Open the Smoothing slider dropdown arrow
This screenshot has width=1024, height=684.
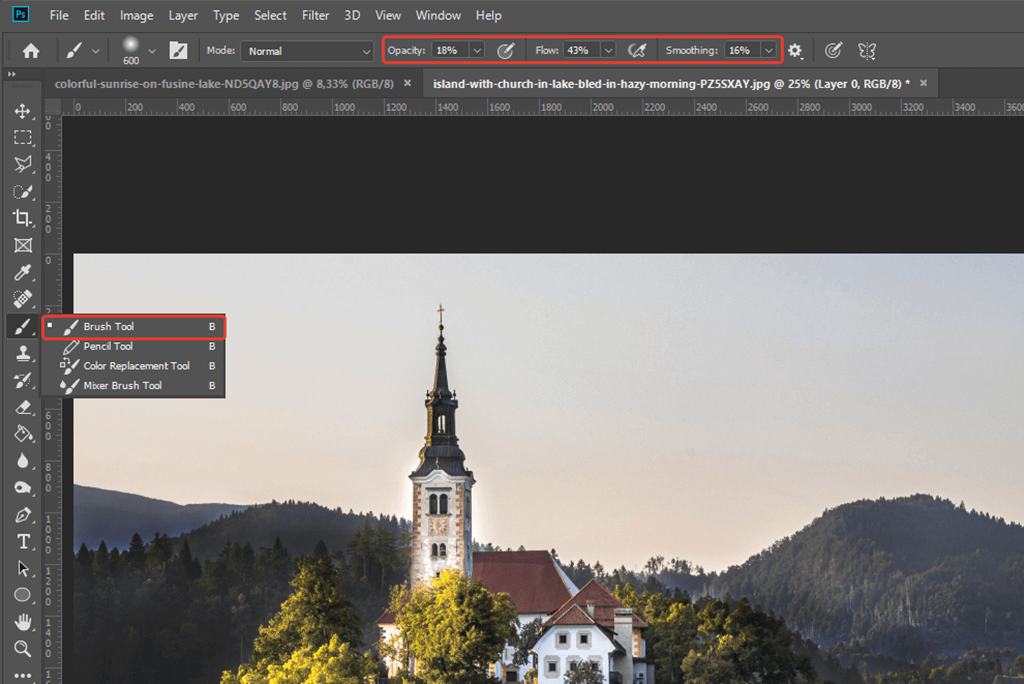click(x=769, y=50)
